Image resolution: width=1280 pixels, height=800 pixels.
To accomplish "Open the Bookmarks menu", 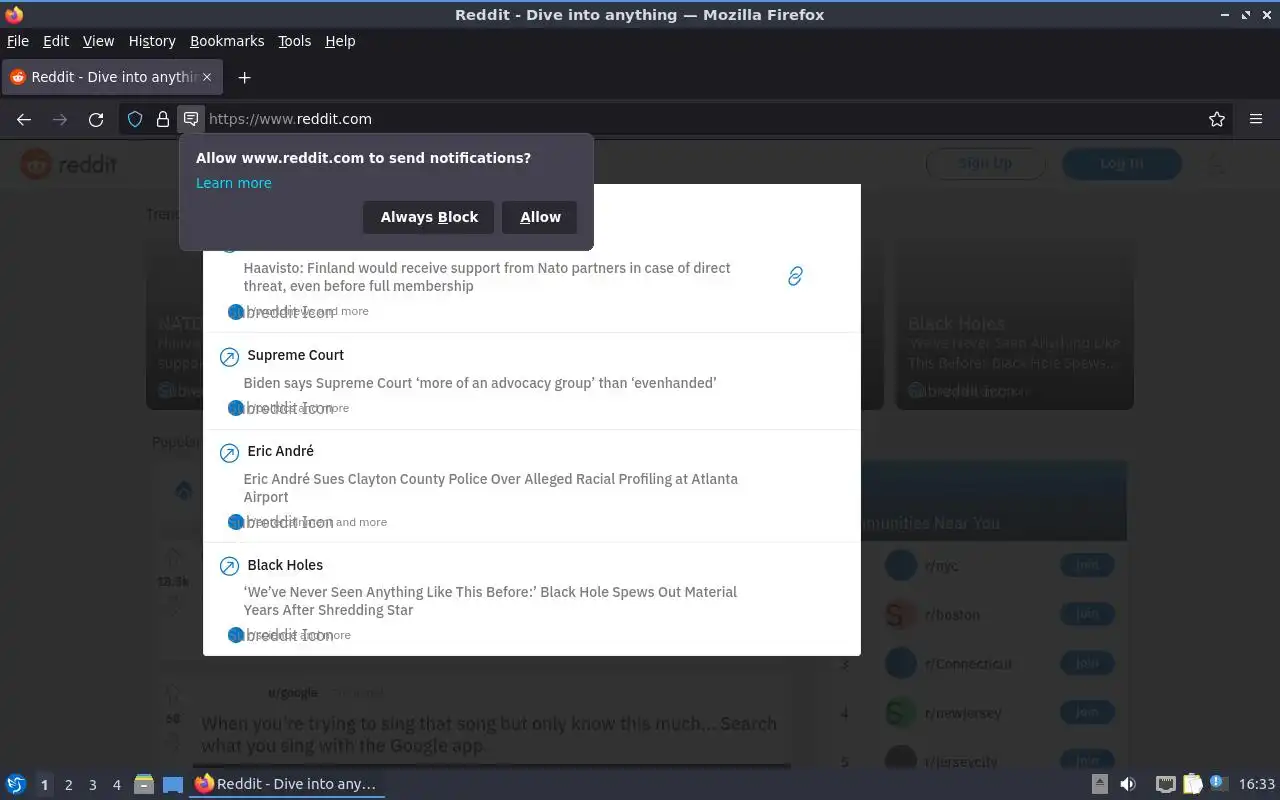I will tap(227, 41).
